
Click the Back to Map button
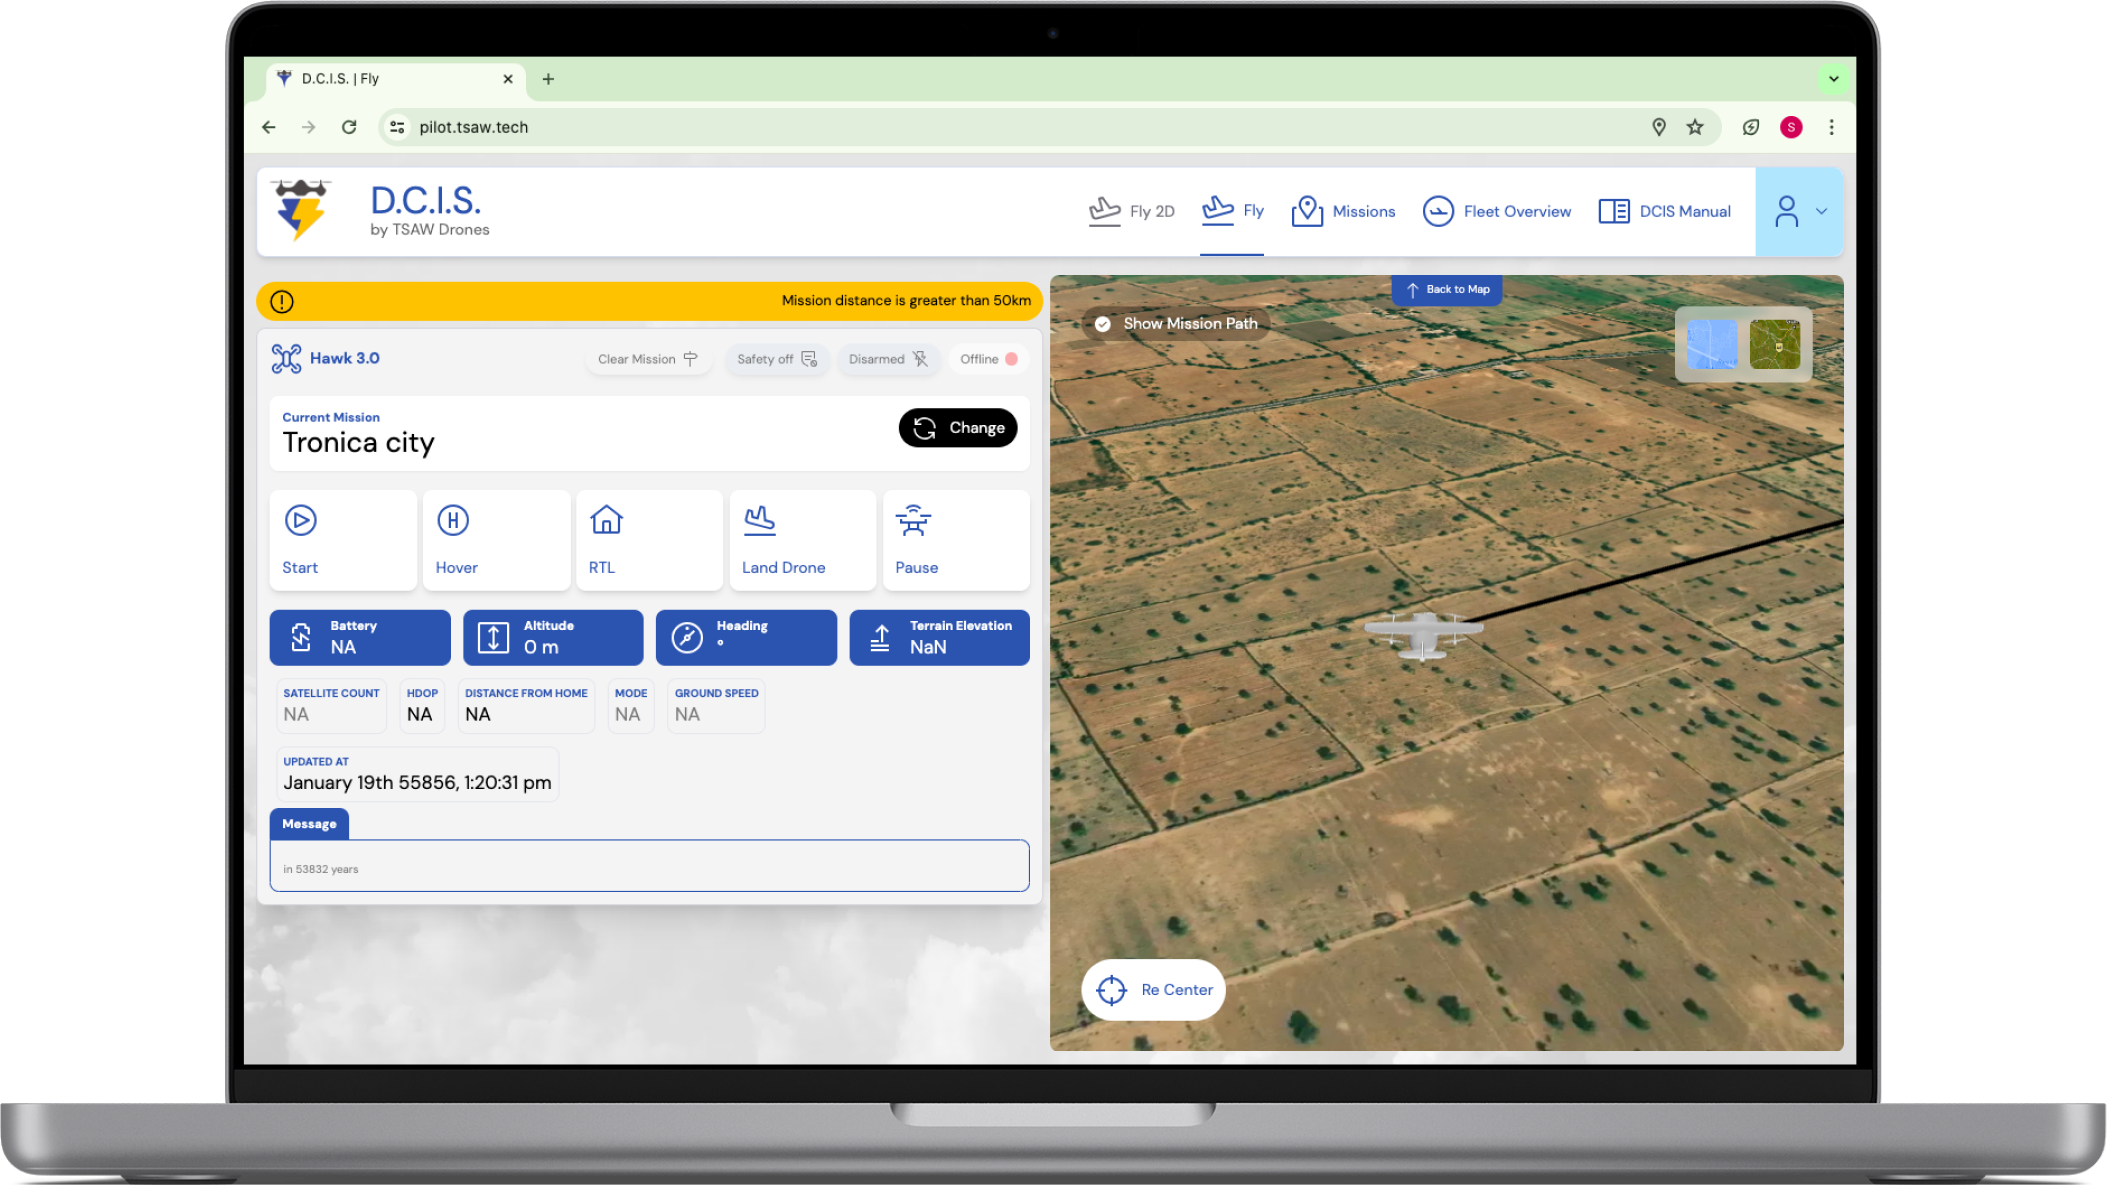coord(1446,290)
